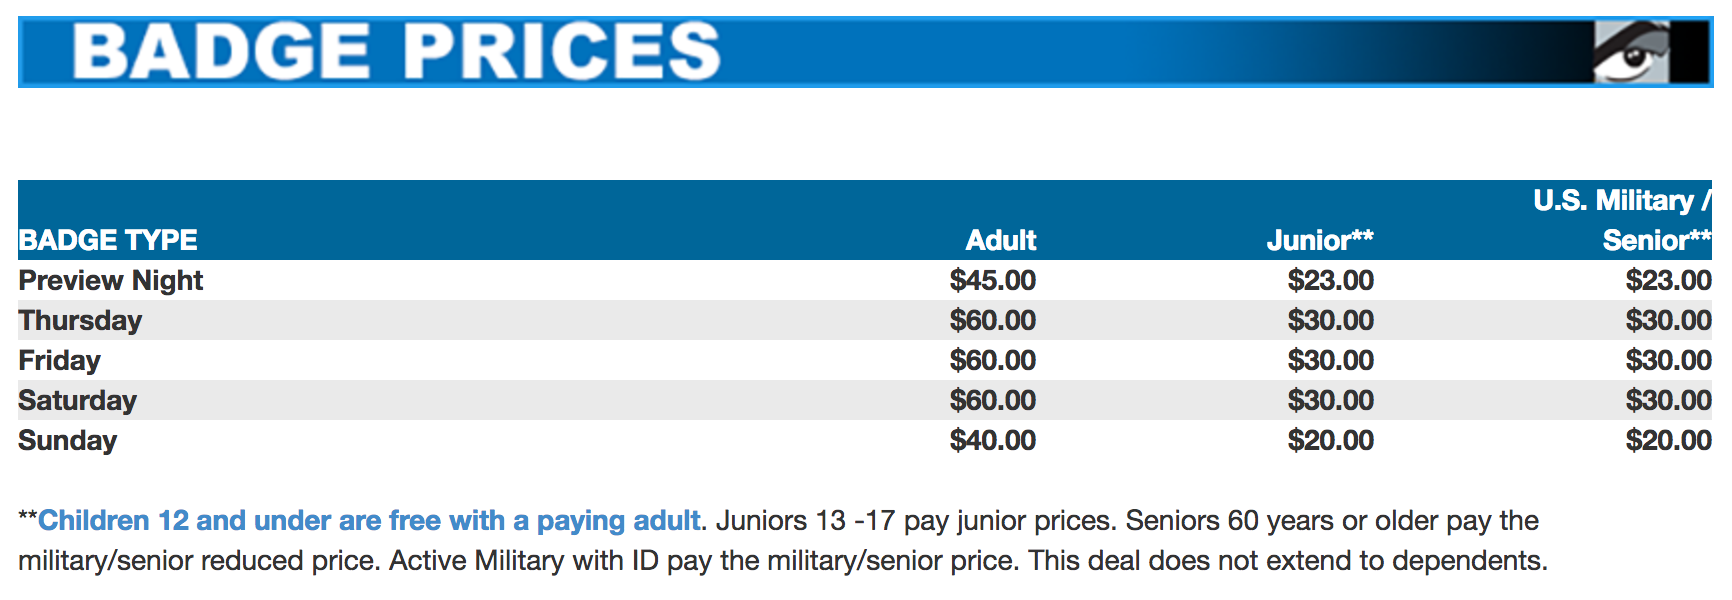Screen dimensions: 1732x600
Task: Select the BADGE TYPE column header
Action: click(108, 240)
